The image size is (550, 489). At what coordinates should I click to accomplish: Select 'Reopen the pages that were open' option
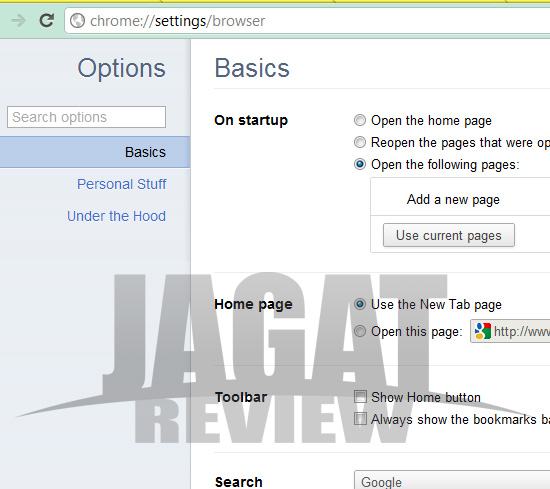[x=360, y=142]
